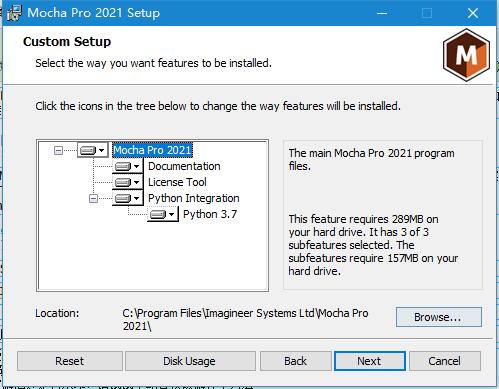Collapse the Python Integration tree node
The width and height of the screenshot is (499, 389).
pos(93,199)
